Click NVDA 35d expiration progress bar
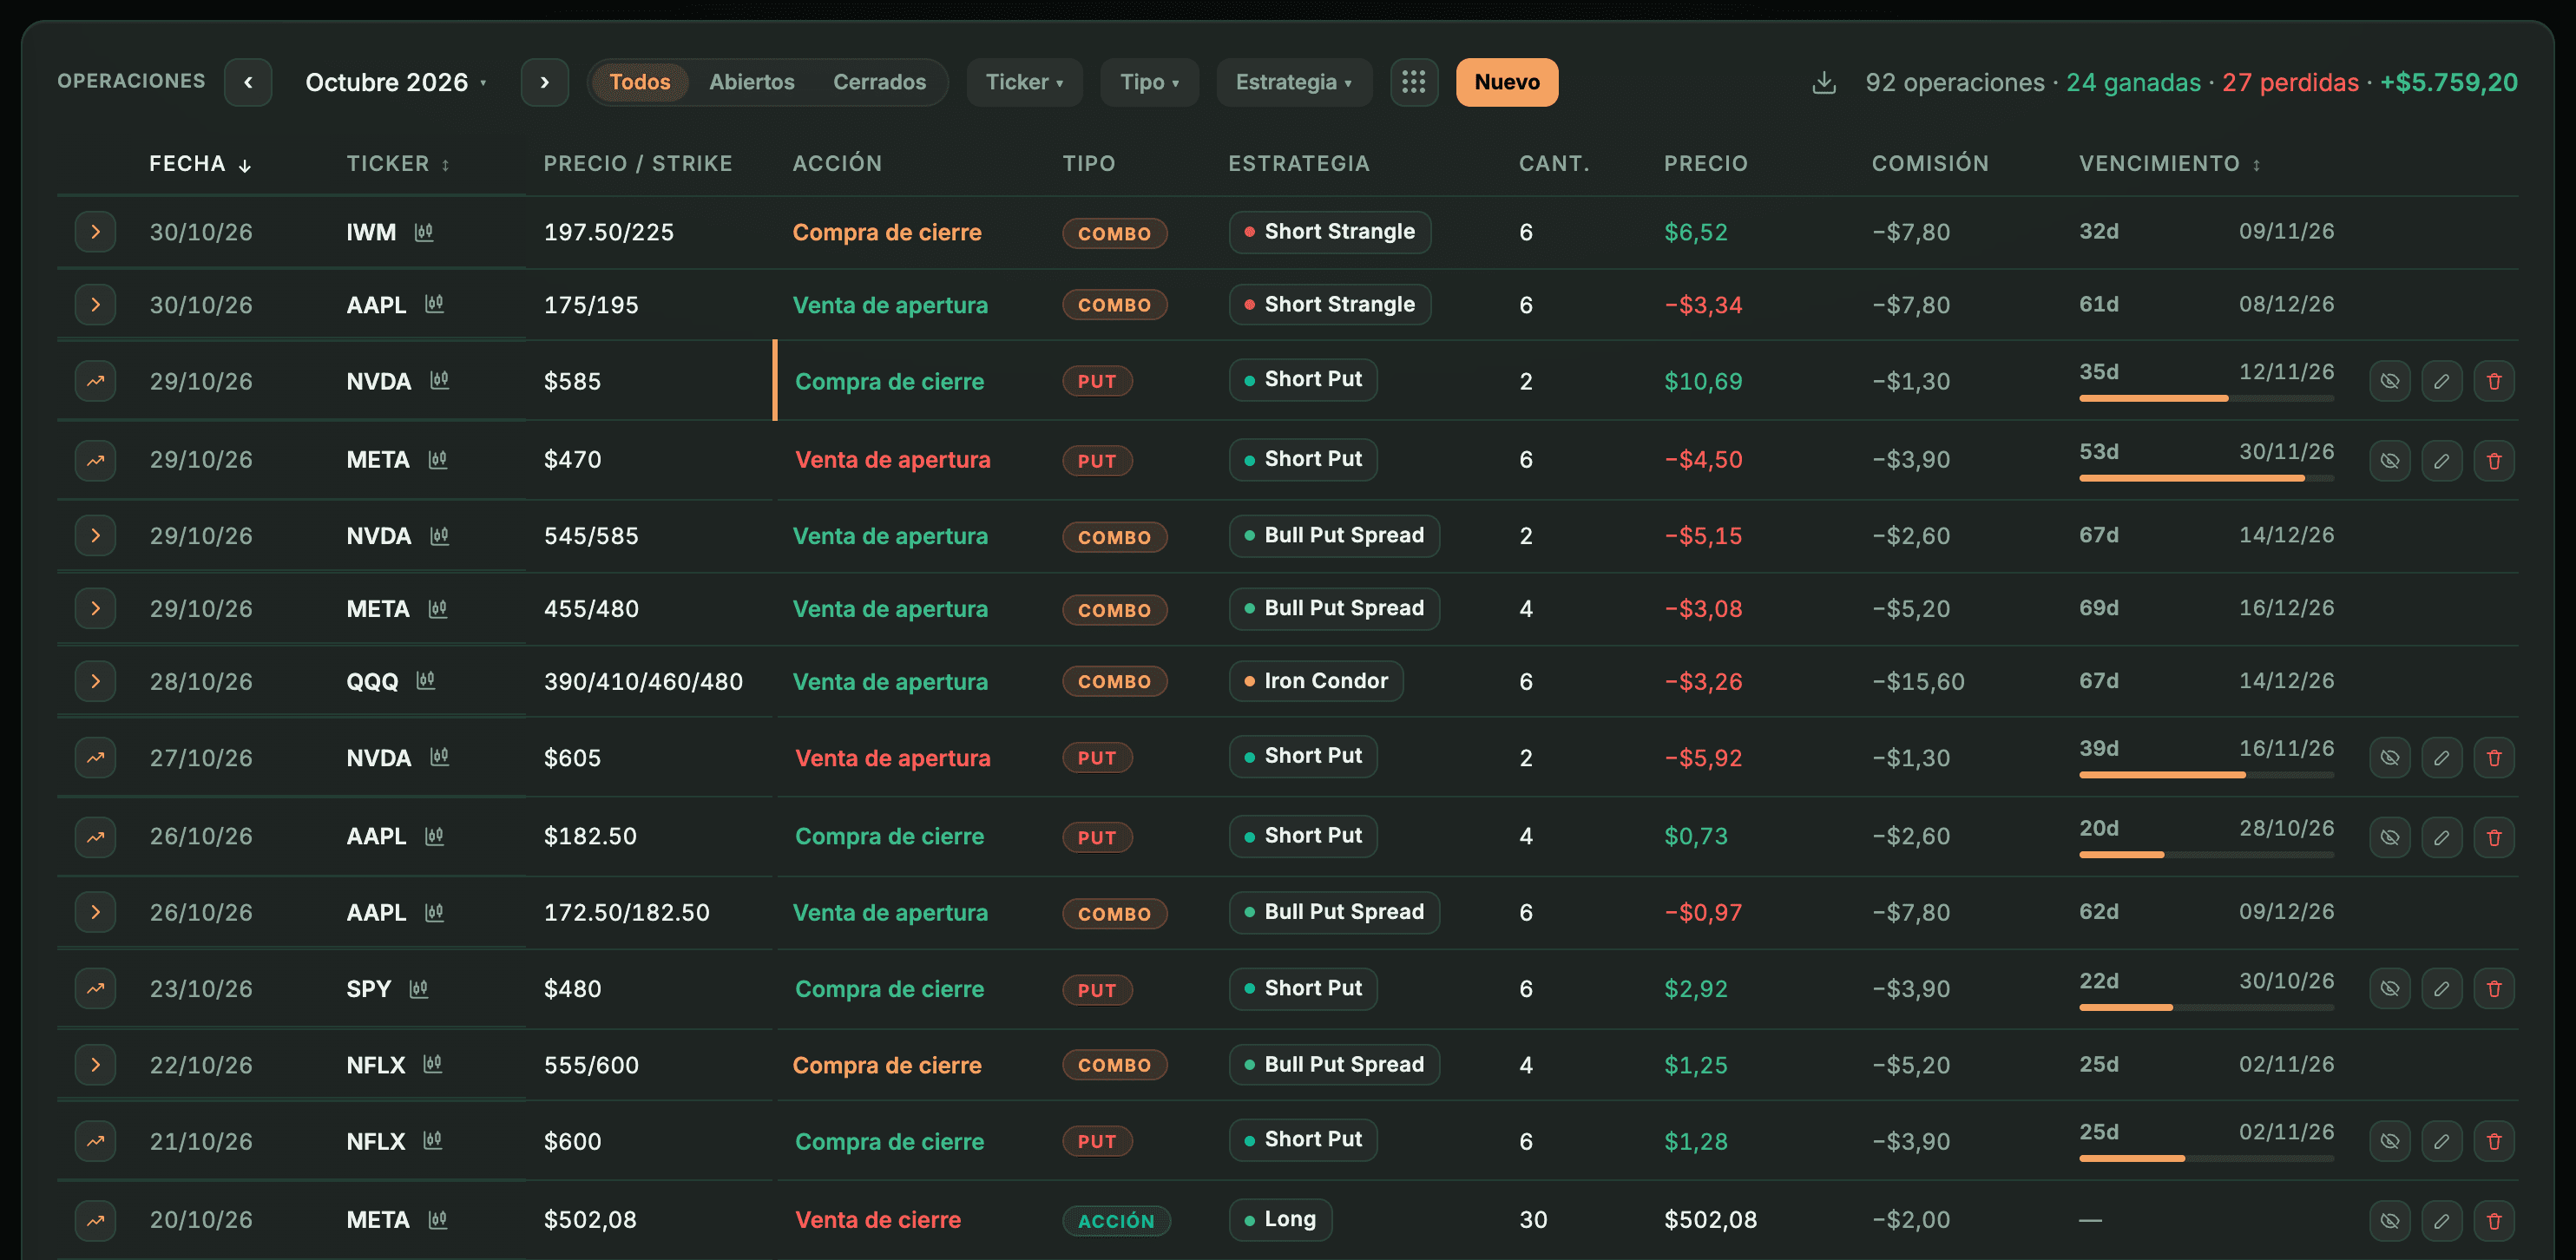This screenshot has height=1260, width=2576. 2207,398
